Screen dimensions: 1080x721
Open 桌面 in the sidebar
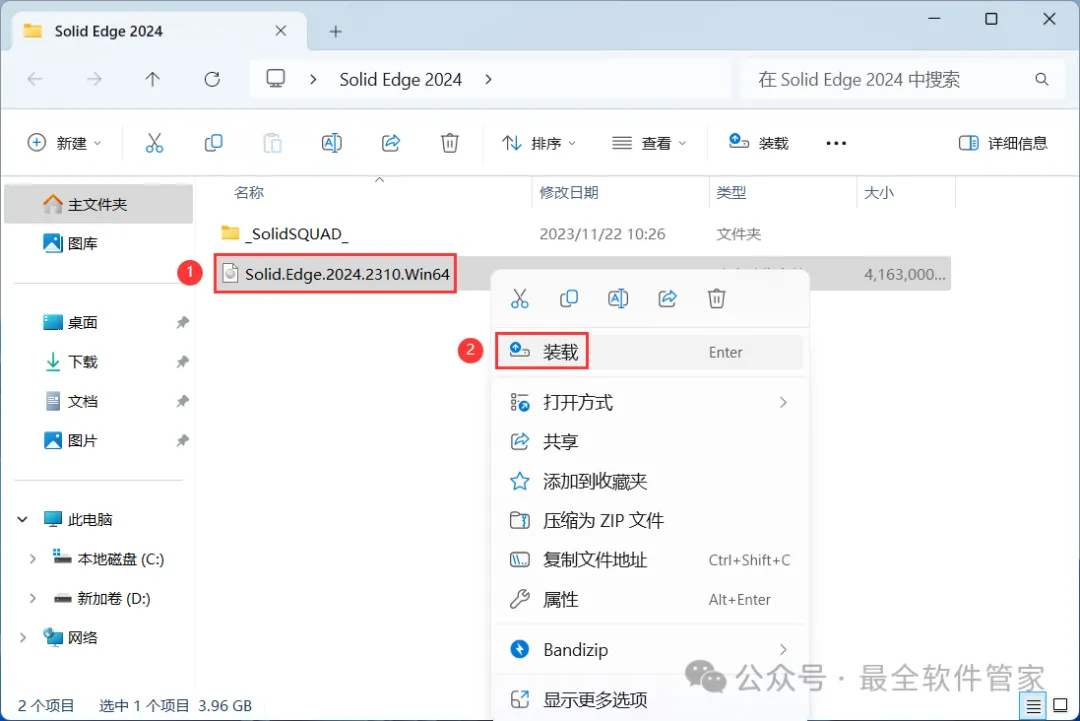pyautogui.click(x=98, y=322)
